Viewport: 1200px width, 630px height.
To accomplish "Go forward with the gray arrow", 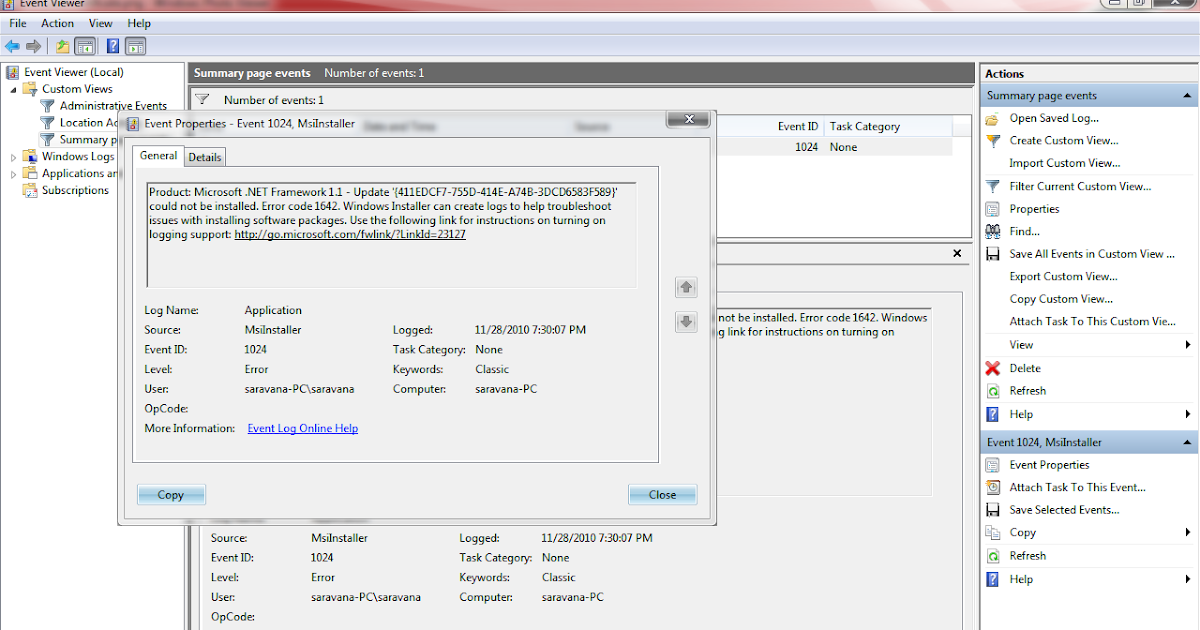I will click(x=34, y=46).
